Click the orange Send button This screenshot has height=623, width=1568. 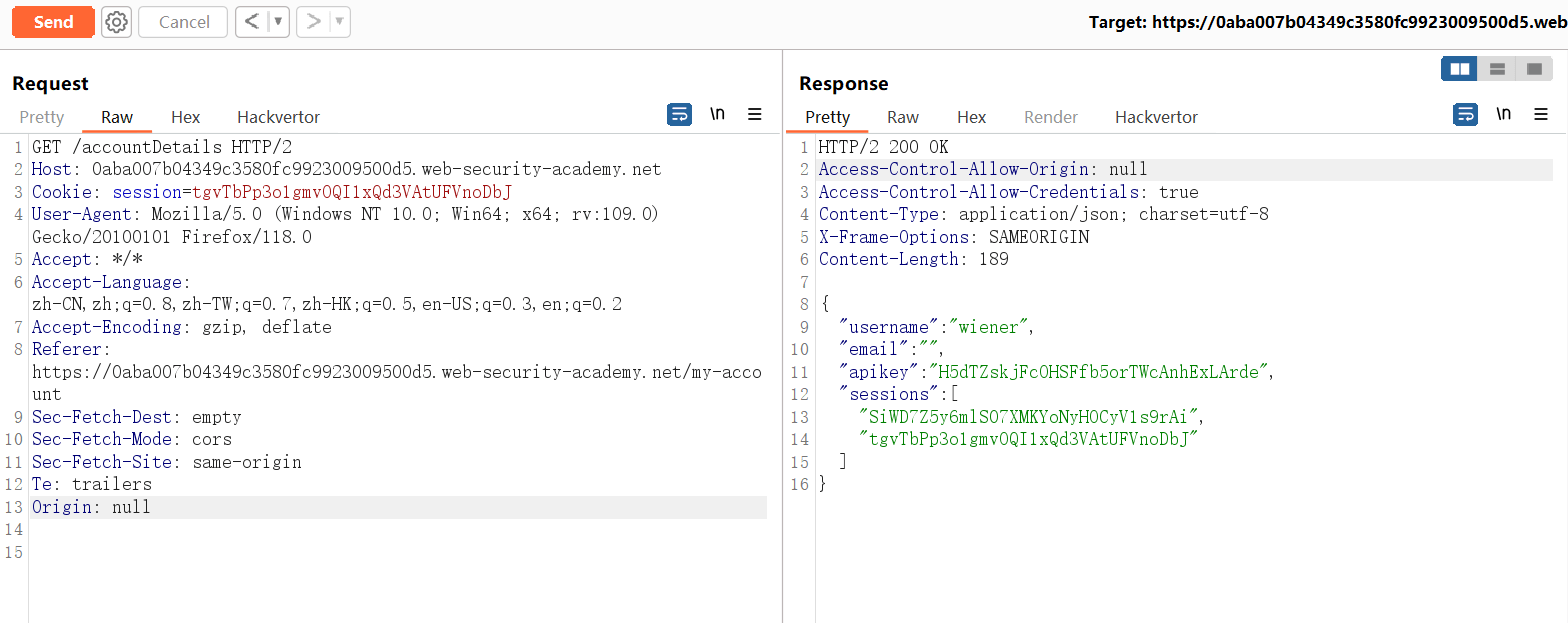[x=53, y=22]
